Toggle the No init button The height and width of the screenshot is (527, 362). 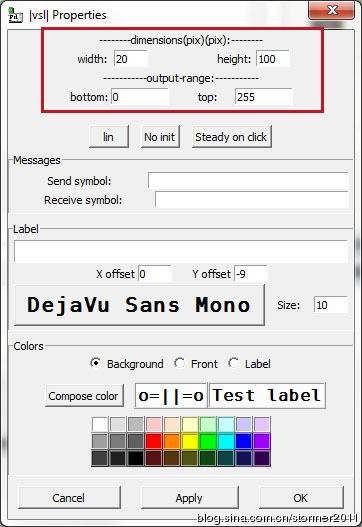[x=160, y=137]
